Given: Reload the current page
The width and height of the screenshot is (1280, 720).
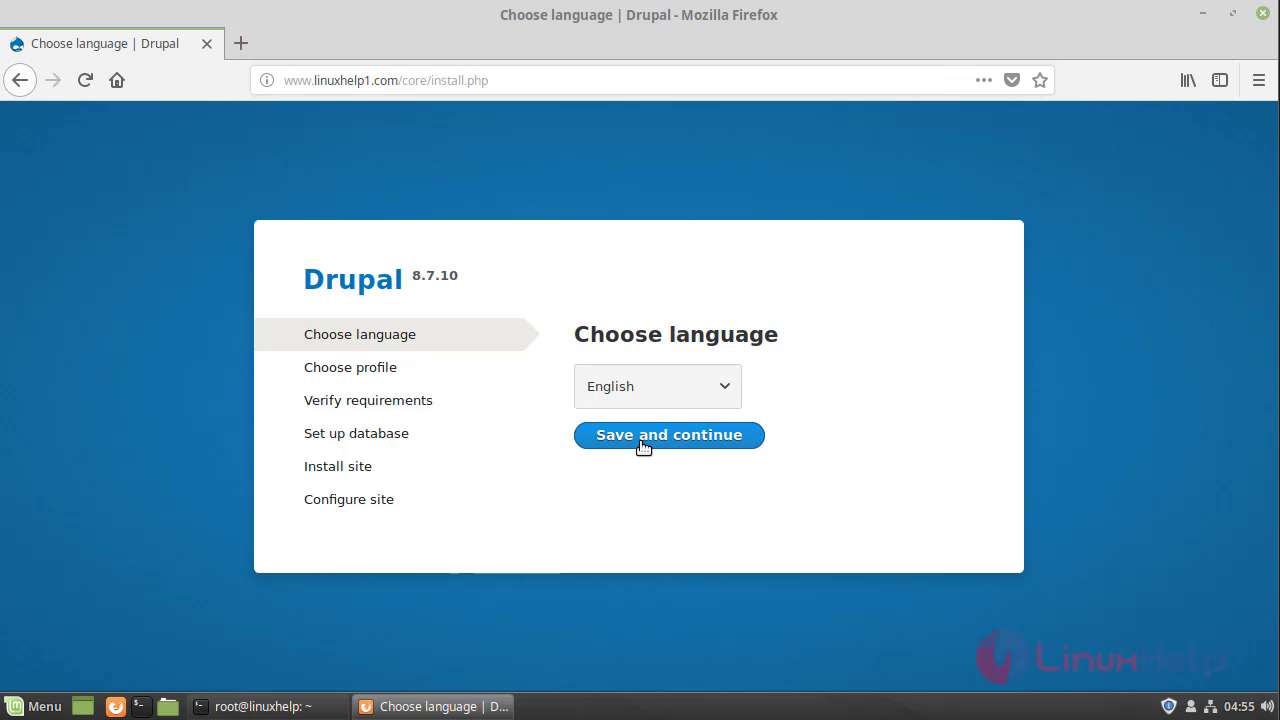Looking at the screenshot, I should pos(85,80).
